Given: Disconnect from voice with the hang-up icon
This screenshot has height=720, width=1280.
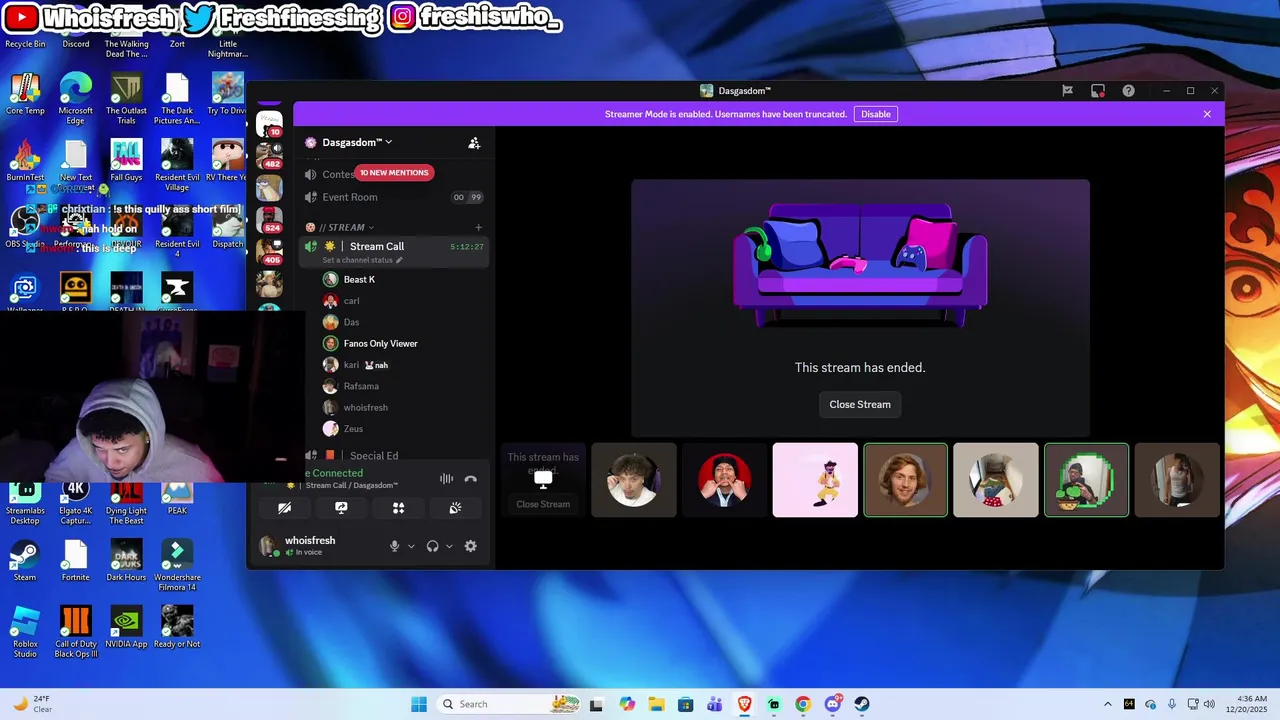Looking at the screenshot, I should 471,479.
